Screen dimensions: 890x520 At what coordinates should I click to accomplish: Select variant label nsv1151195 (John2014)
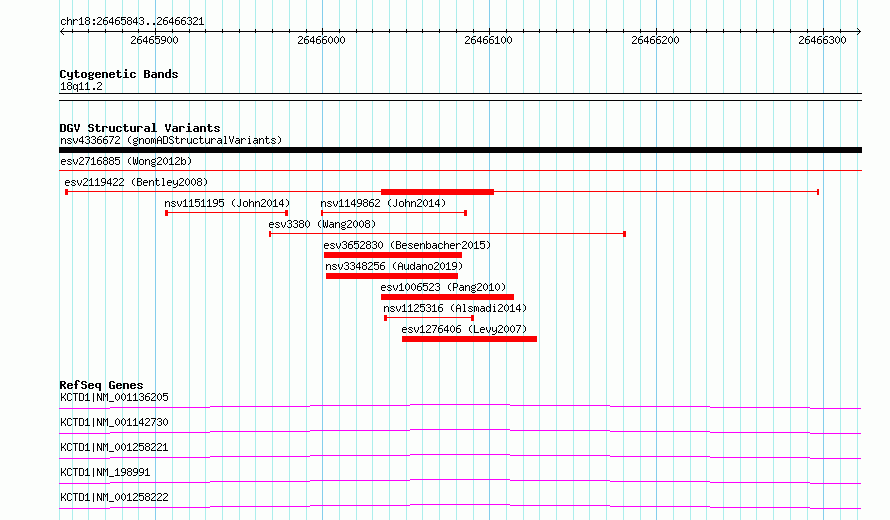pos(227,203)
